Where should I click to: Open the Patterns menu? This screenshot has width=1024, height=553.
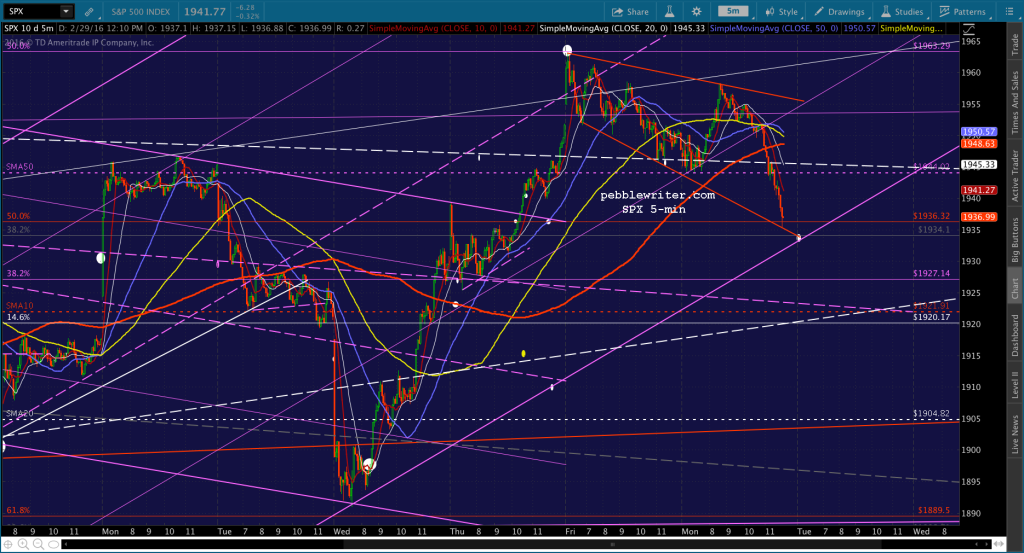click(962, 12)
